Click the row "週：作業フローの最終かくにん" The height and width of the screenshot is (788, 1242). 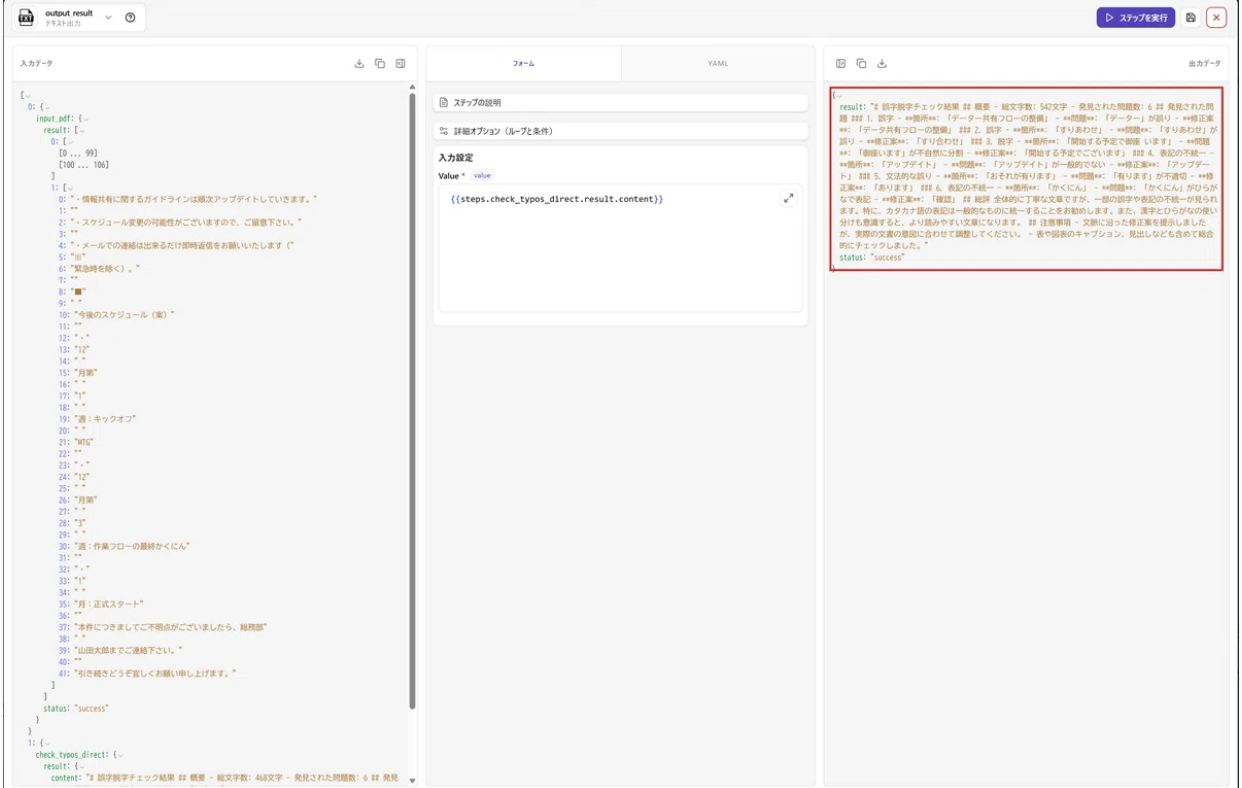point(125,546)
